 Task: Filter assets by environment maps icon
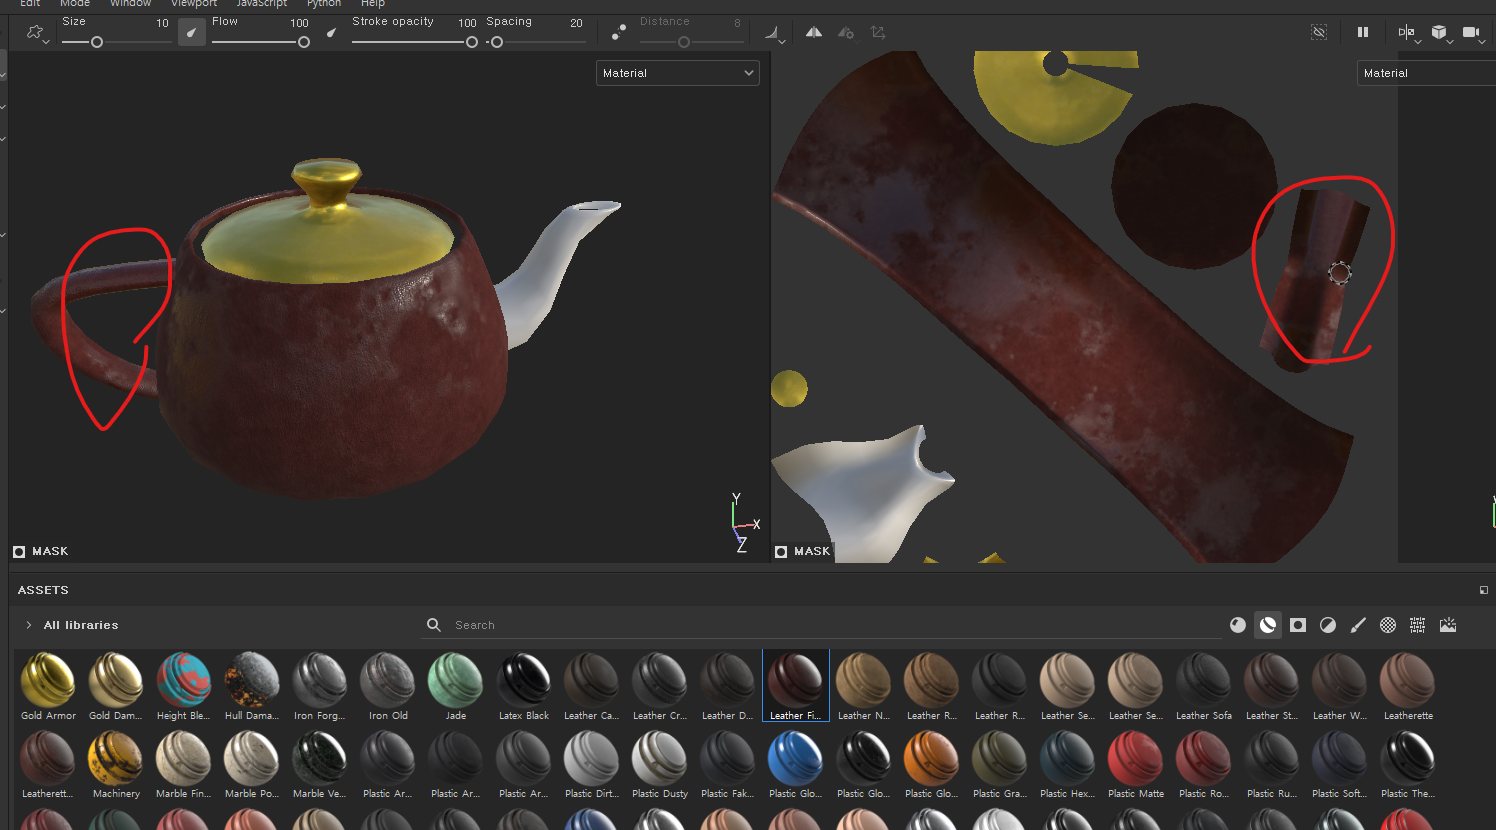click(1448, 625)
